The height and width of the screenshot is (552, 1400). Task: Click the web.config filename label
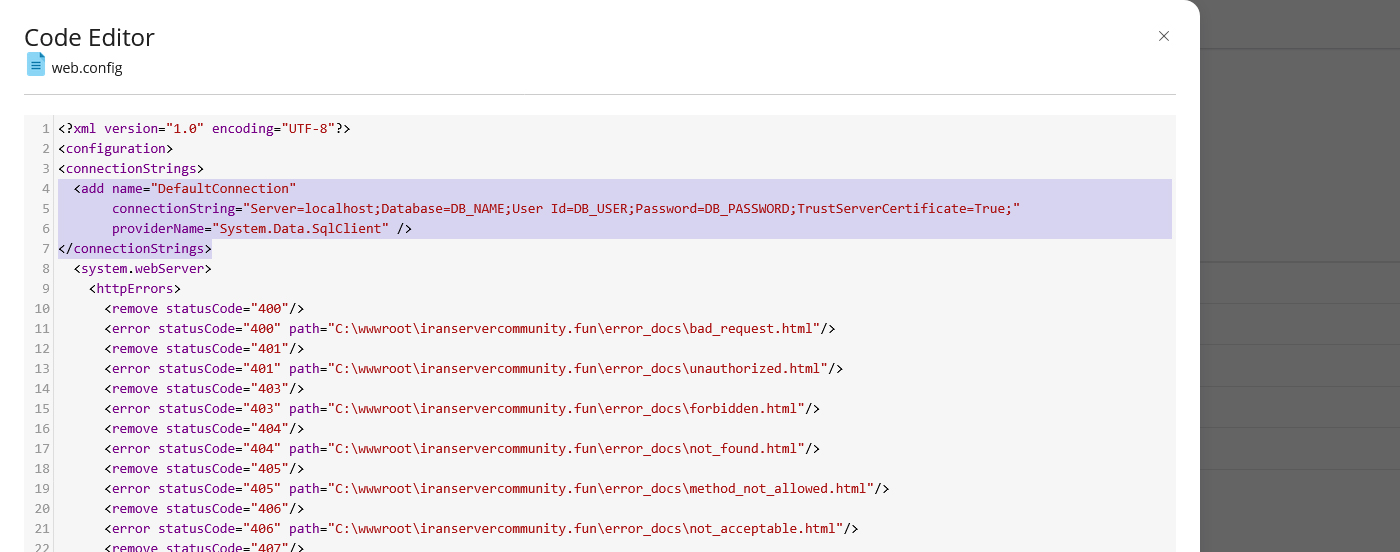[x=87, y=68]
